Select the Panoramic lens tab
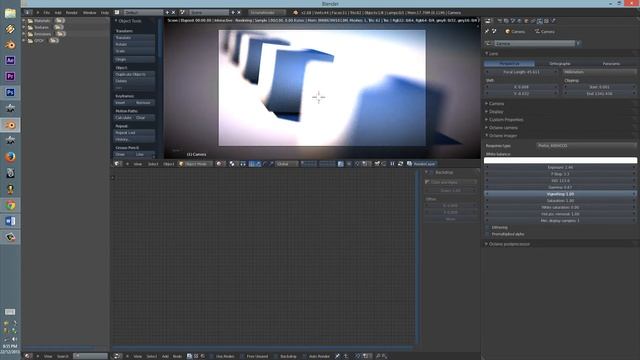 coord(611,64)
